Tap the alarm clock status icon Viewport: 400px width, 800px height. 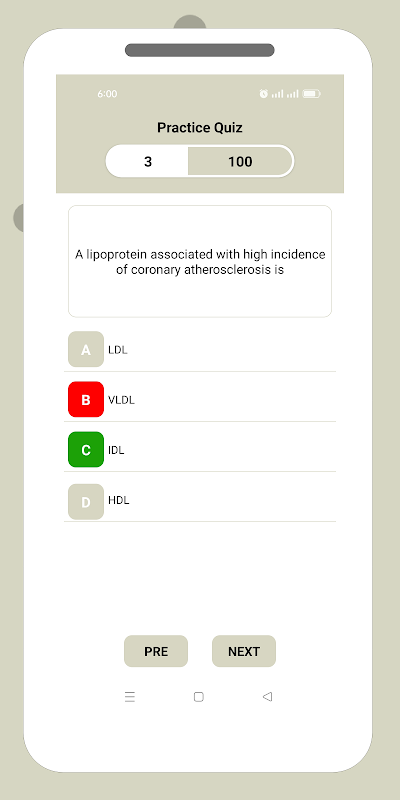pos(263,93)
